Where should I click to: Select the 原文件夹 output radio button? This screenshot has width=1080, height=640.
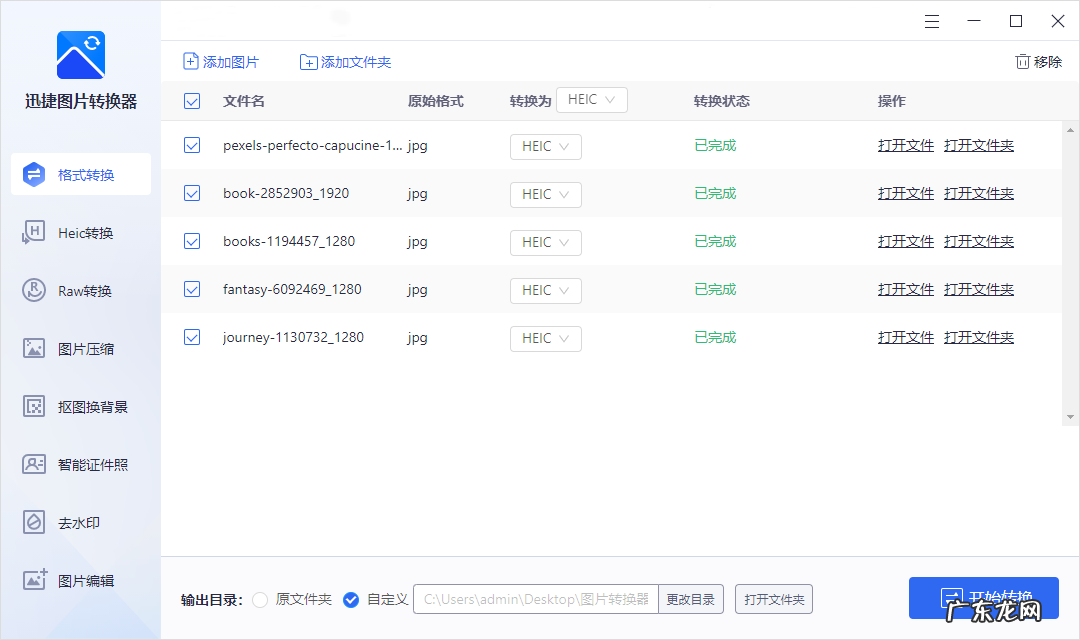pyautogui.click(x=260, y=599)
